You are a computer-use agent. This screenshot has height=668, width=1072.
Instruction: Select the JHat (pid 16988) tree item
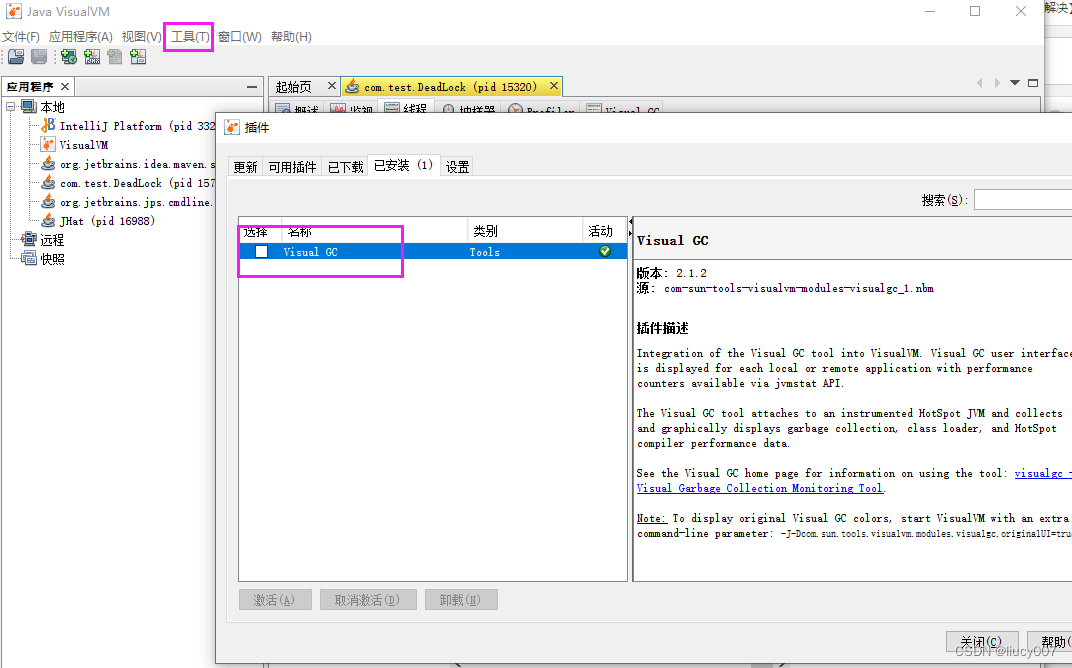[x=107, y=221]
